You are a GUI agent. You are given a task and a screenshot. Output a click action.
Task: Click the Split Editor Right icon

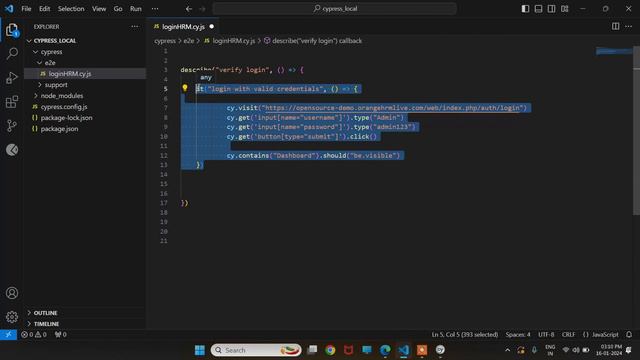[616, 27]
